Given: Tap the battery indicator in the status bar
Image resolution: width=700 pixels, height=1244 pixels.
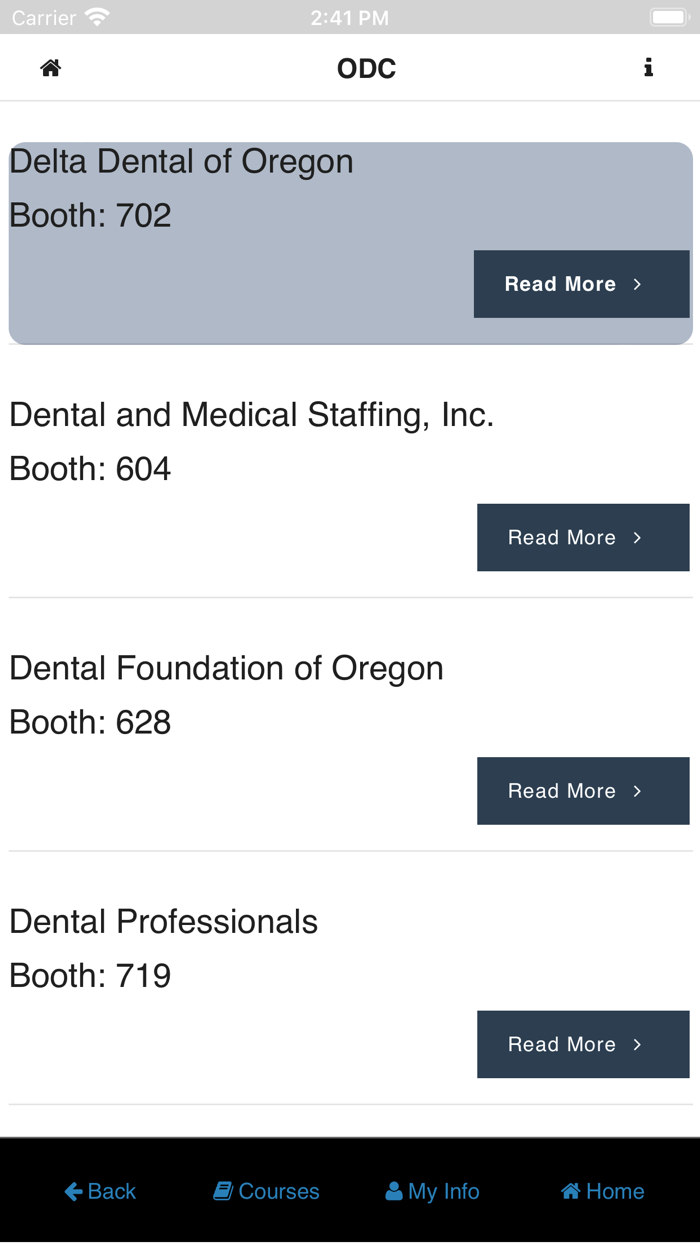Looking at the screenshot, I should (x=669, y=16).
